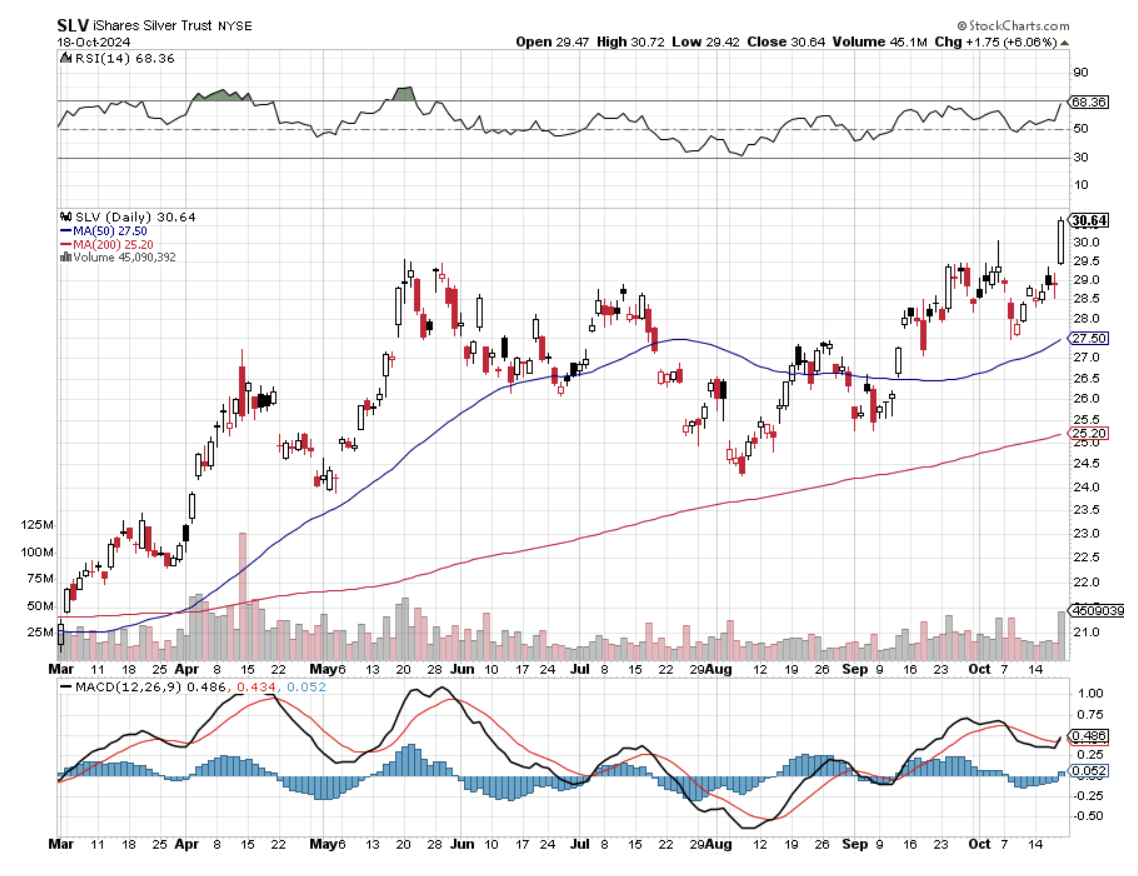Click the black MACD line legend marker
Screen dimensions: 1138x876
68,687
